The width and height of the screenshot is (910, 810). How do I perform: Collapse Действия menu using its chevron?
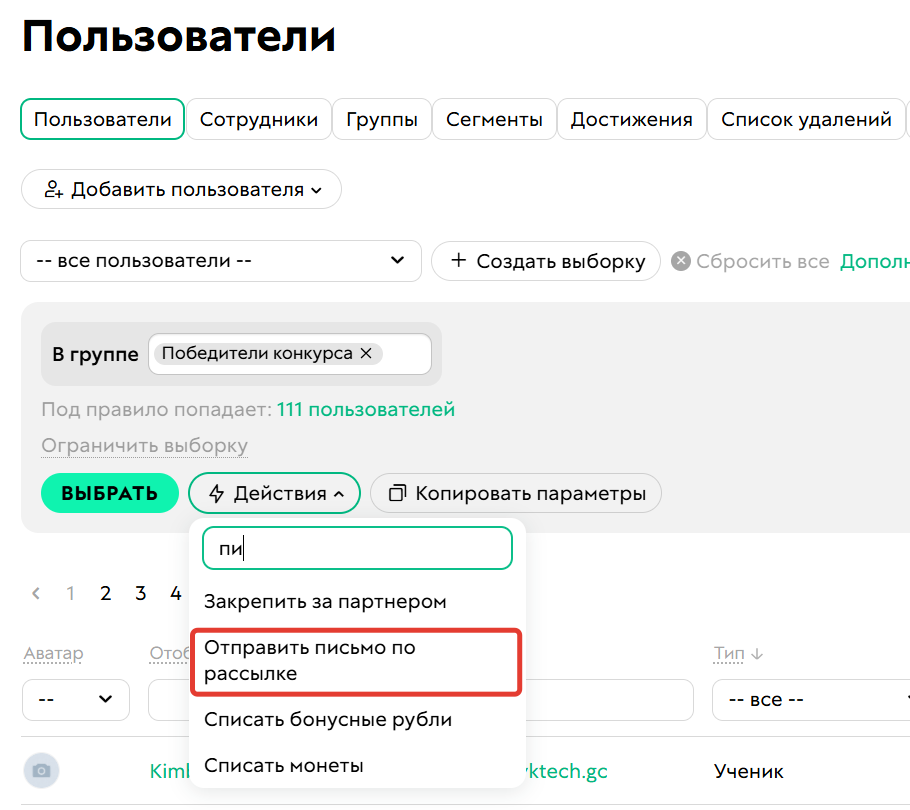click(339, 493)
